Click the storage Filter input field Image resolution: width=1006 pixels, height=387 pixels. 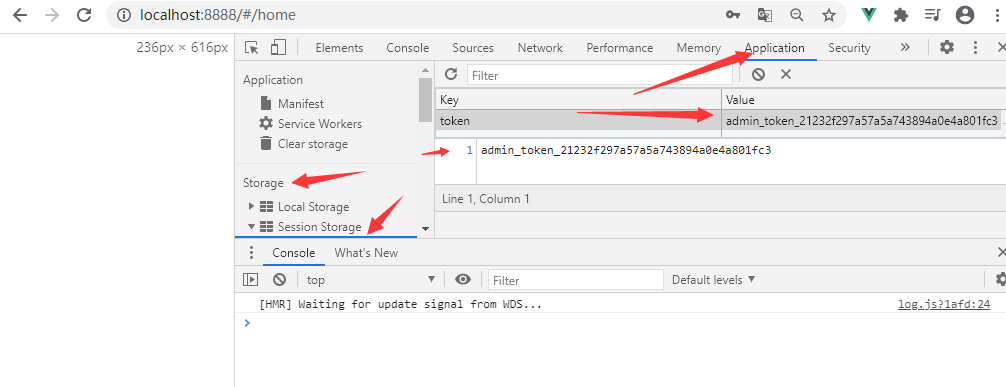599,75
